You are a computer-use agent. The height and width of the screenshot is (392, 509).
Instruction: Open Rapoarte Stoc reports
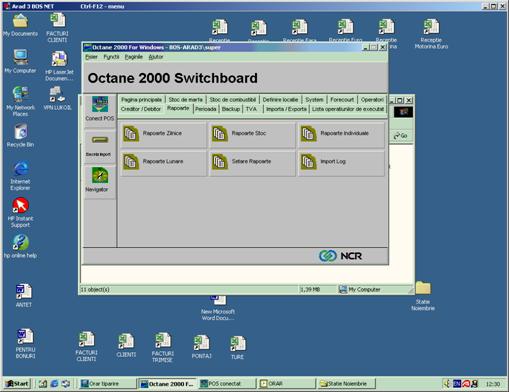252,134
